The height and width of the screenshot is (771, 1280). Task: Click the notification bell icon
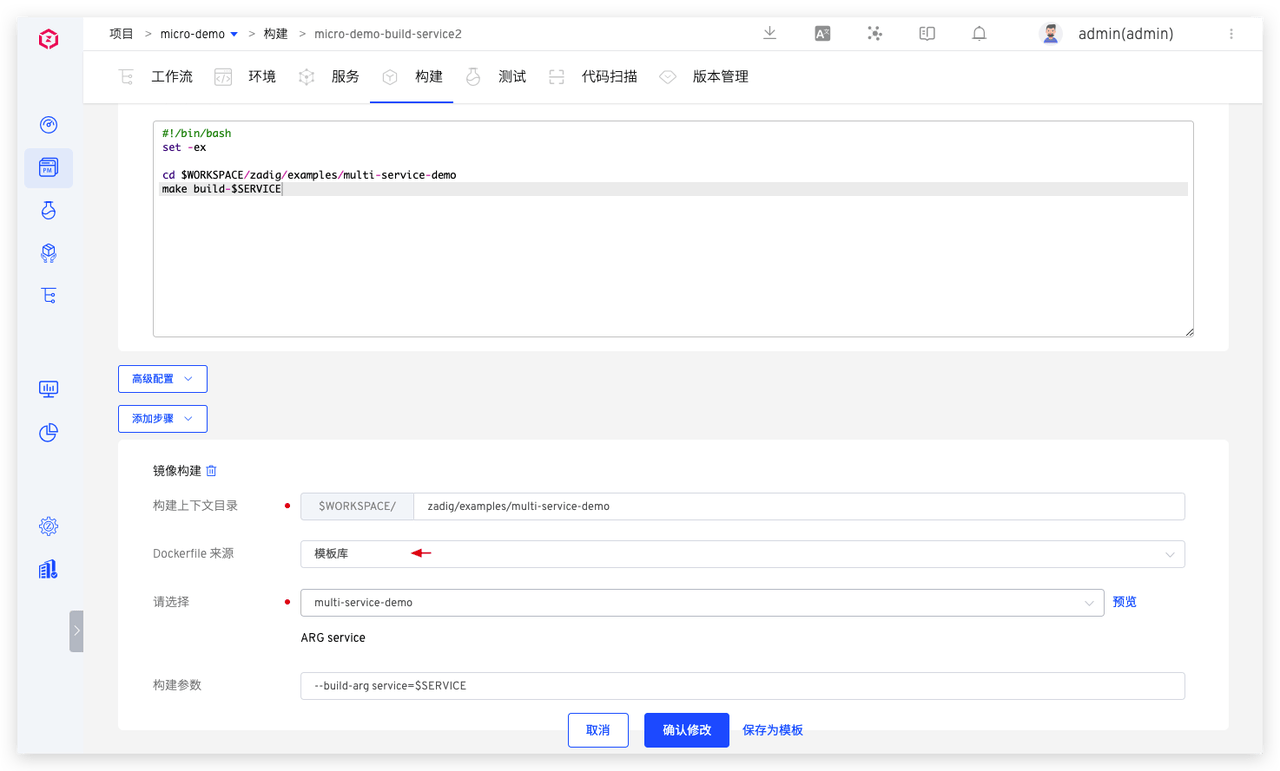[979, 33]
